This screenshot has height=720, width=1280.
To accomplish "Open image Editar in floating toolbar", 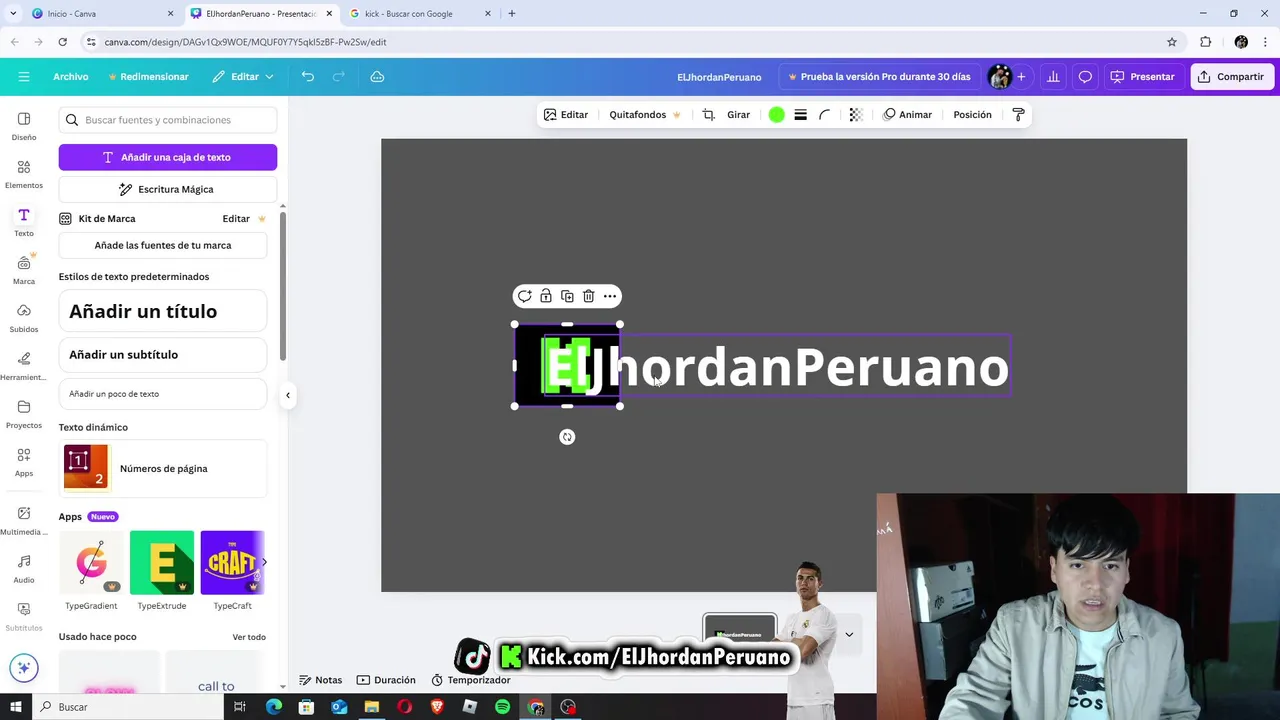I will (566, 115).
